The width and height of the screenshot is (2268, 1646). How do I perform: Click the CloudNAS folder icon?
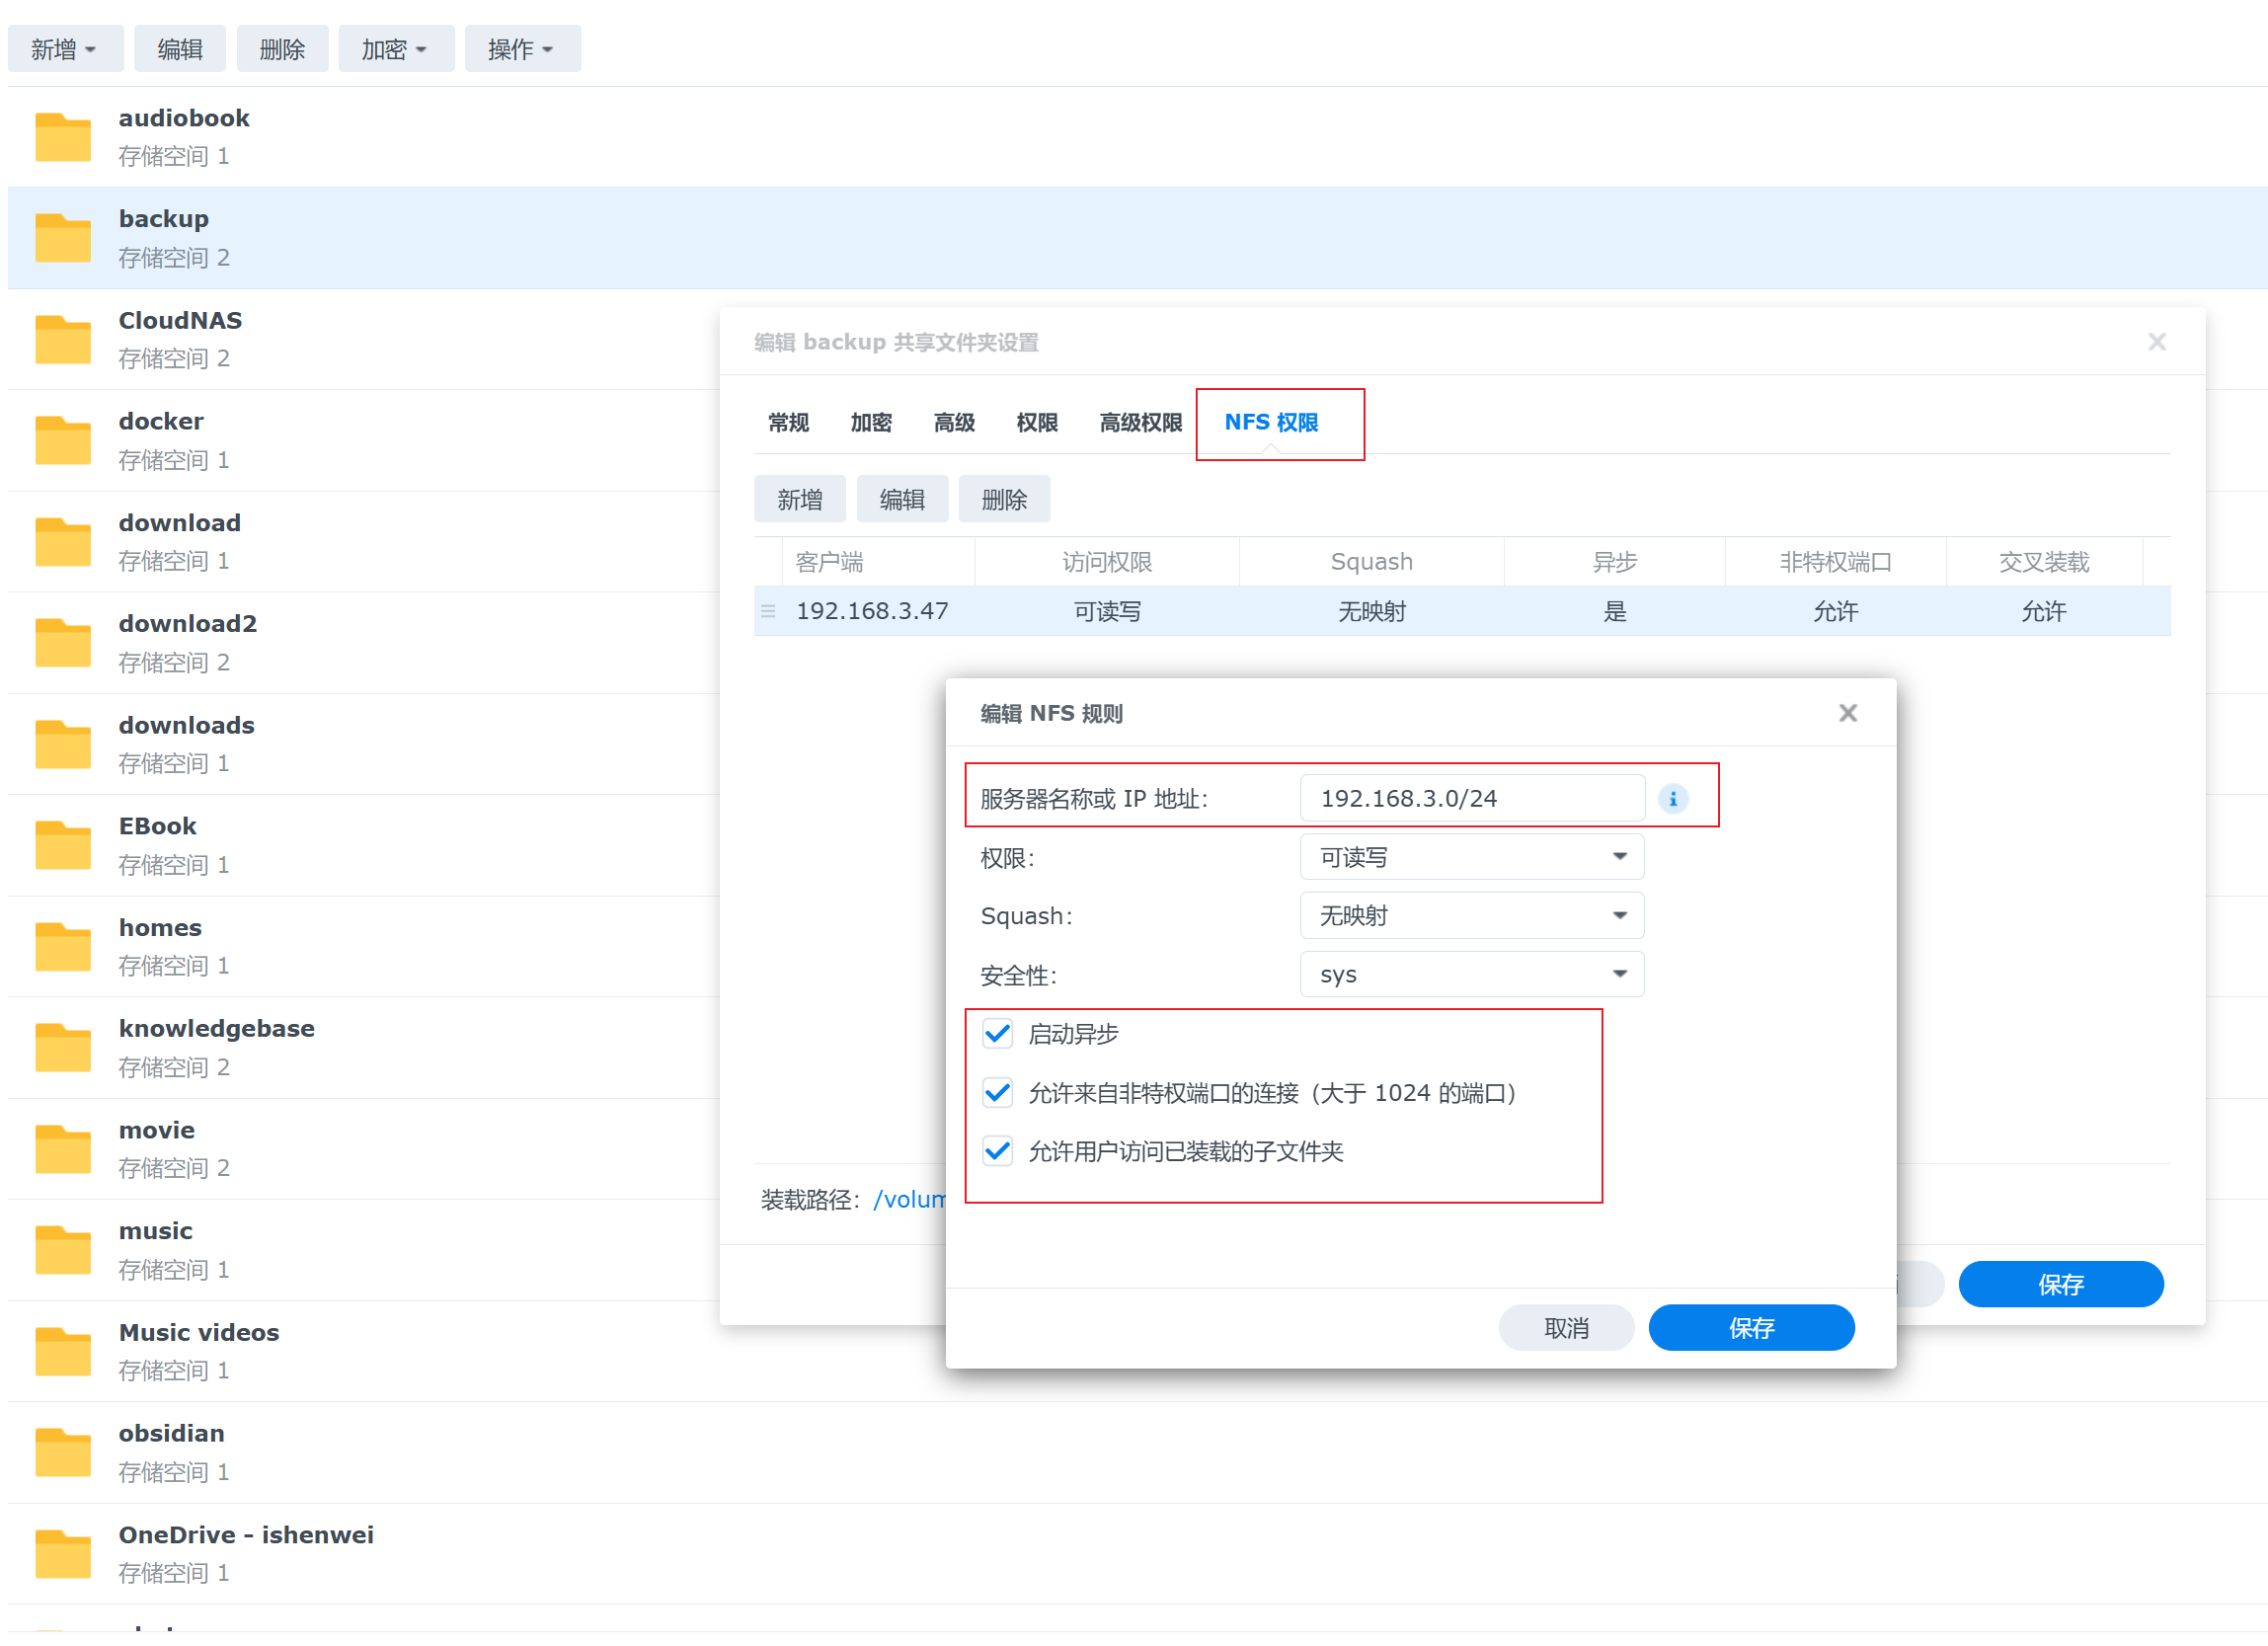(x=62, y=339)
